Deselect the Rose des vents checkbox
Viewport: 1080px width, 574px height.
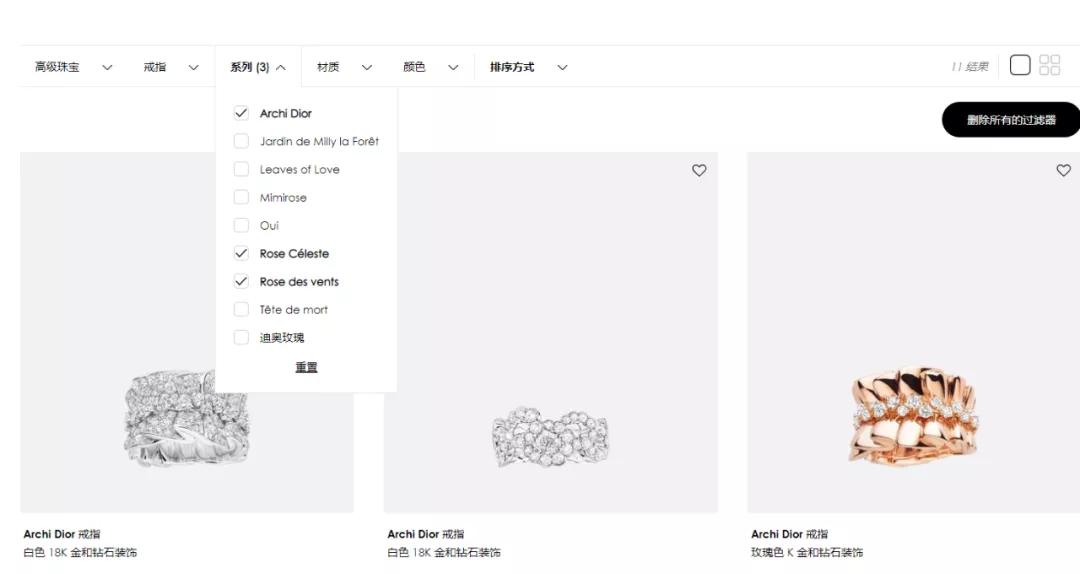pyautogui.click(x=241, y=281)
